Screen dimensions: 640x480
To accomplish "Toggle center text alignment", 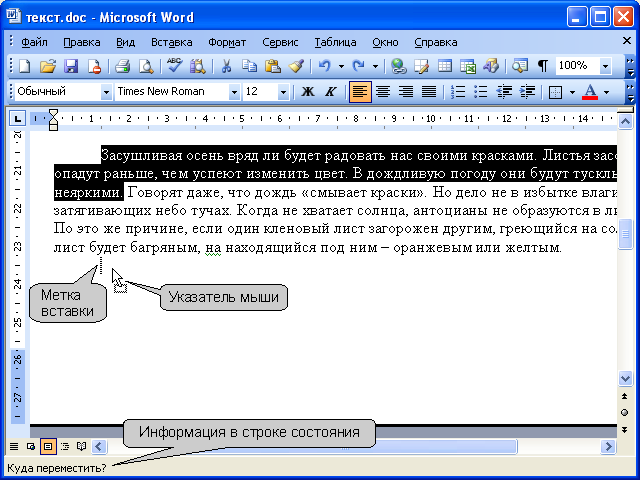I will pos(382,91).
